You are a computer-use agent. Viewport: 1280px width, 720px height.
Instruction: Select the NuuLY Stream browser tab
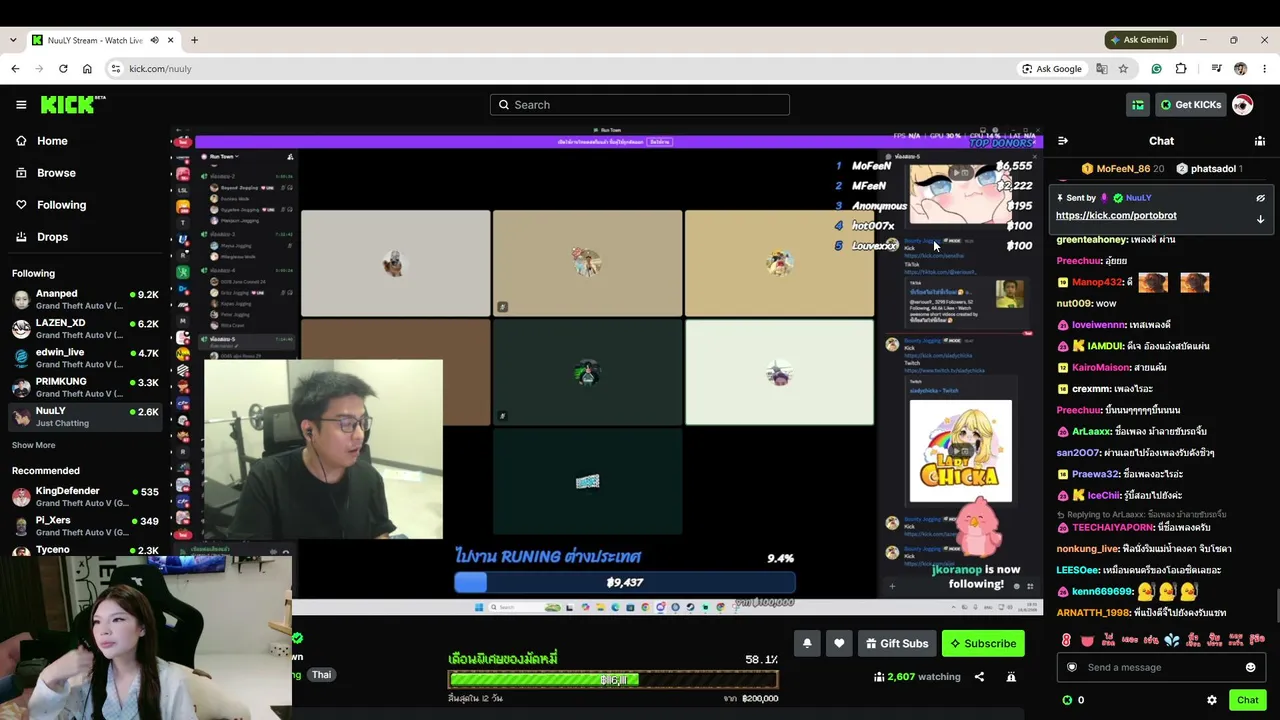[103, 40]
